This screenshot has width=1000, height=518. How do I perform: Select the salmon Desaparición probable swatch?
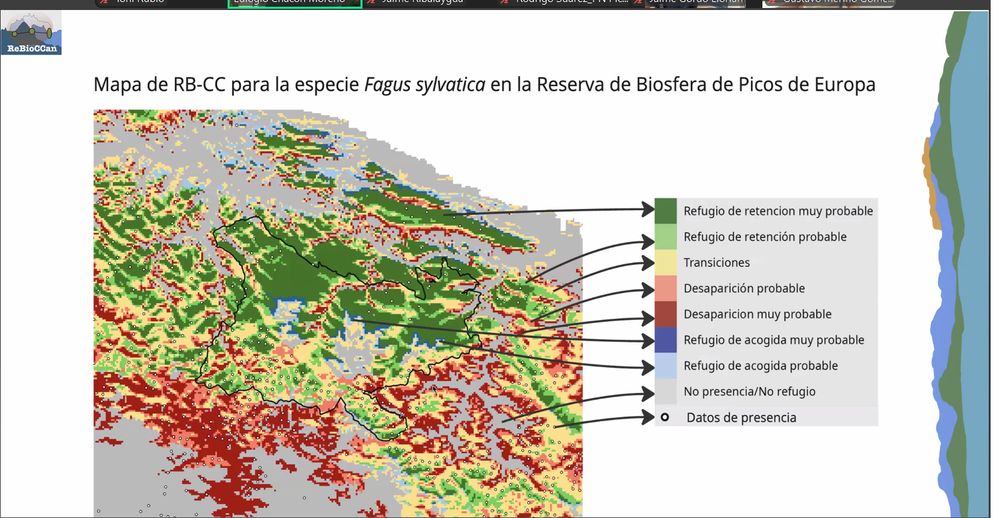665,288
